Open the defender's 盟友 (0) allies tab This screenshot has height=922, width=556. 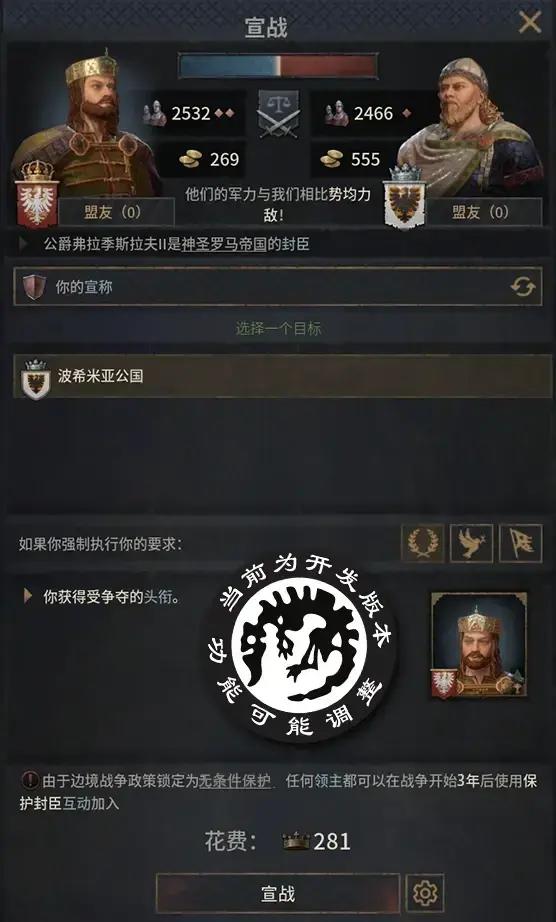[484, 212]
